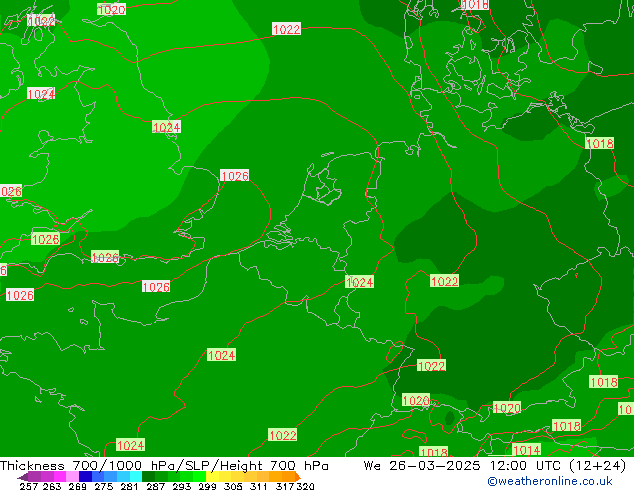Click the 1018 label near the Baltic coast
634x490 pixels.
point(600,143)
